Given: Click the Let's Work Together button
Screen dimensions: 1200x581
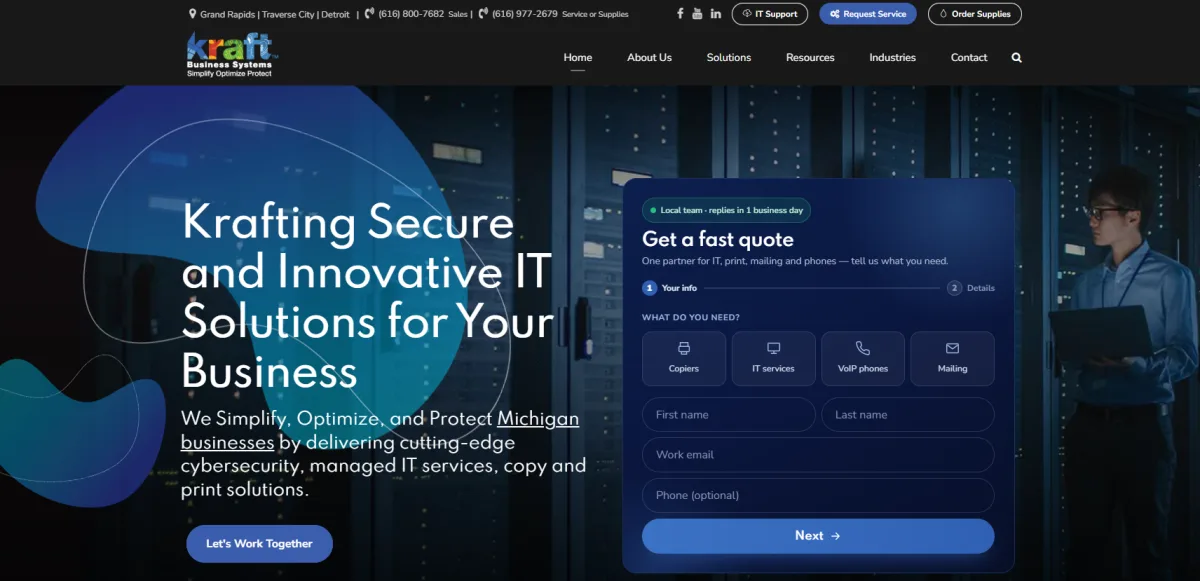Looking at the screenshot, I should (x=259, y=543).
